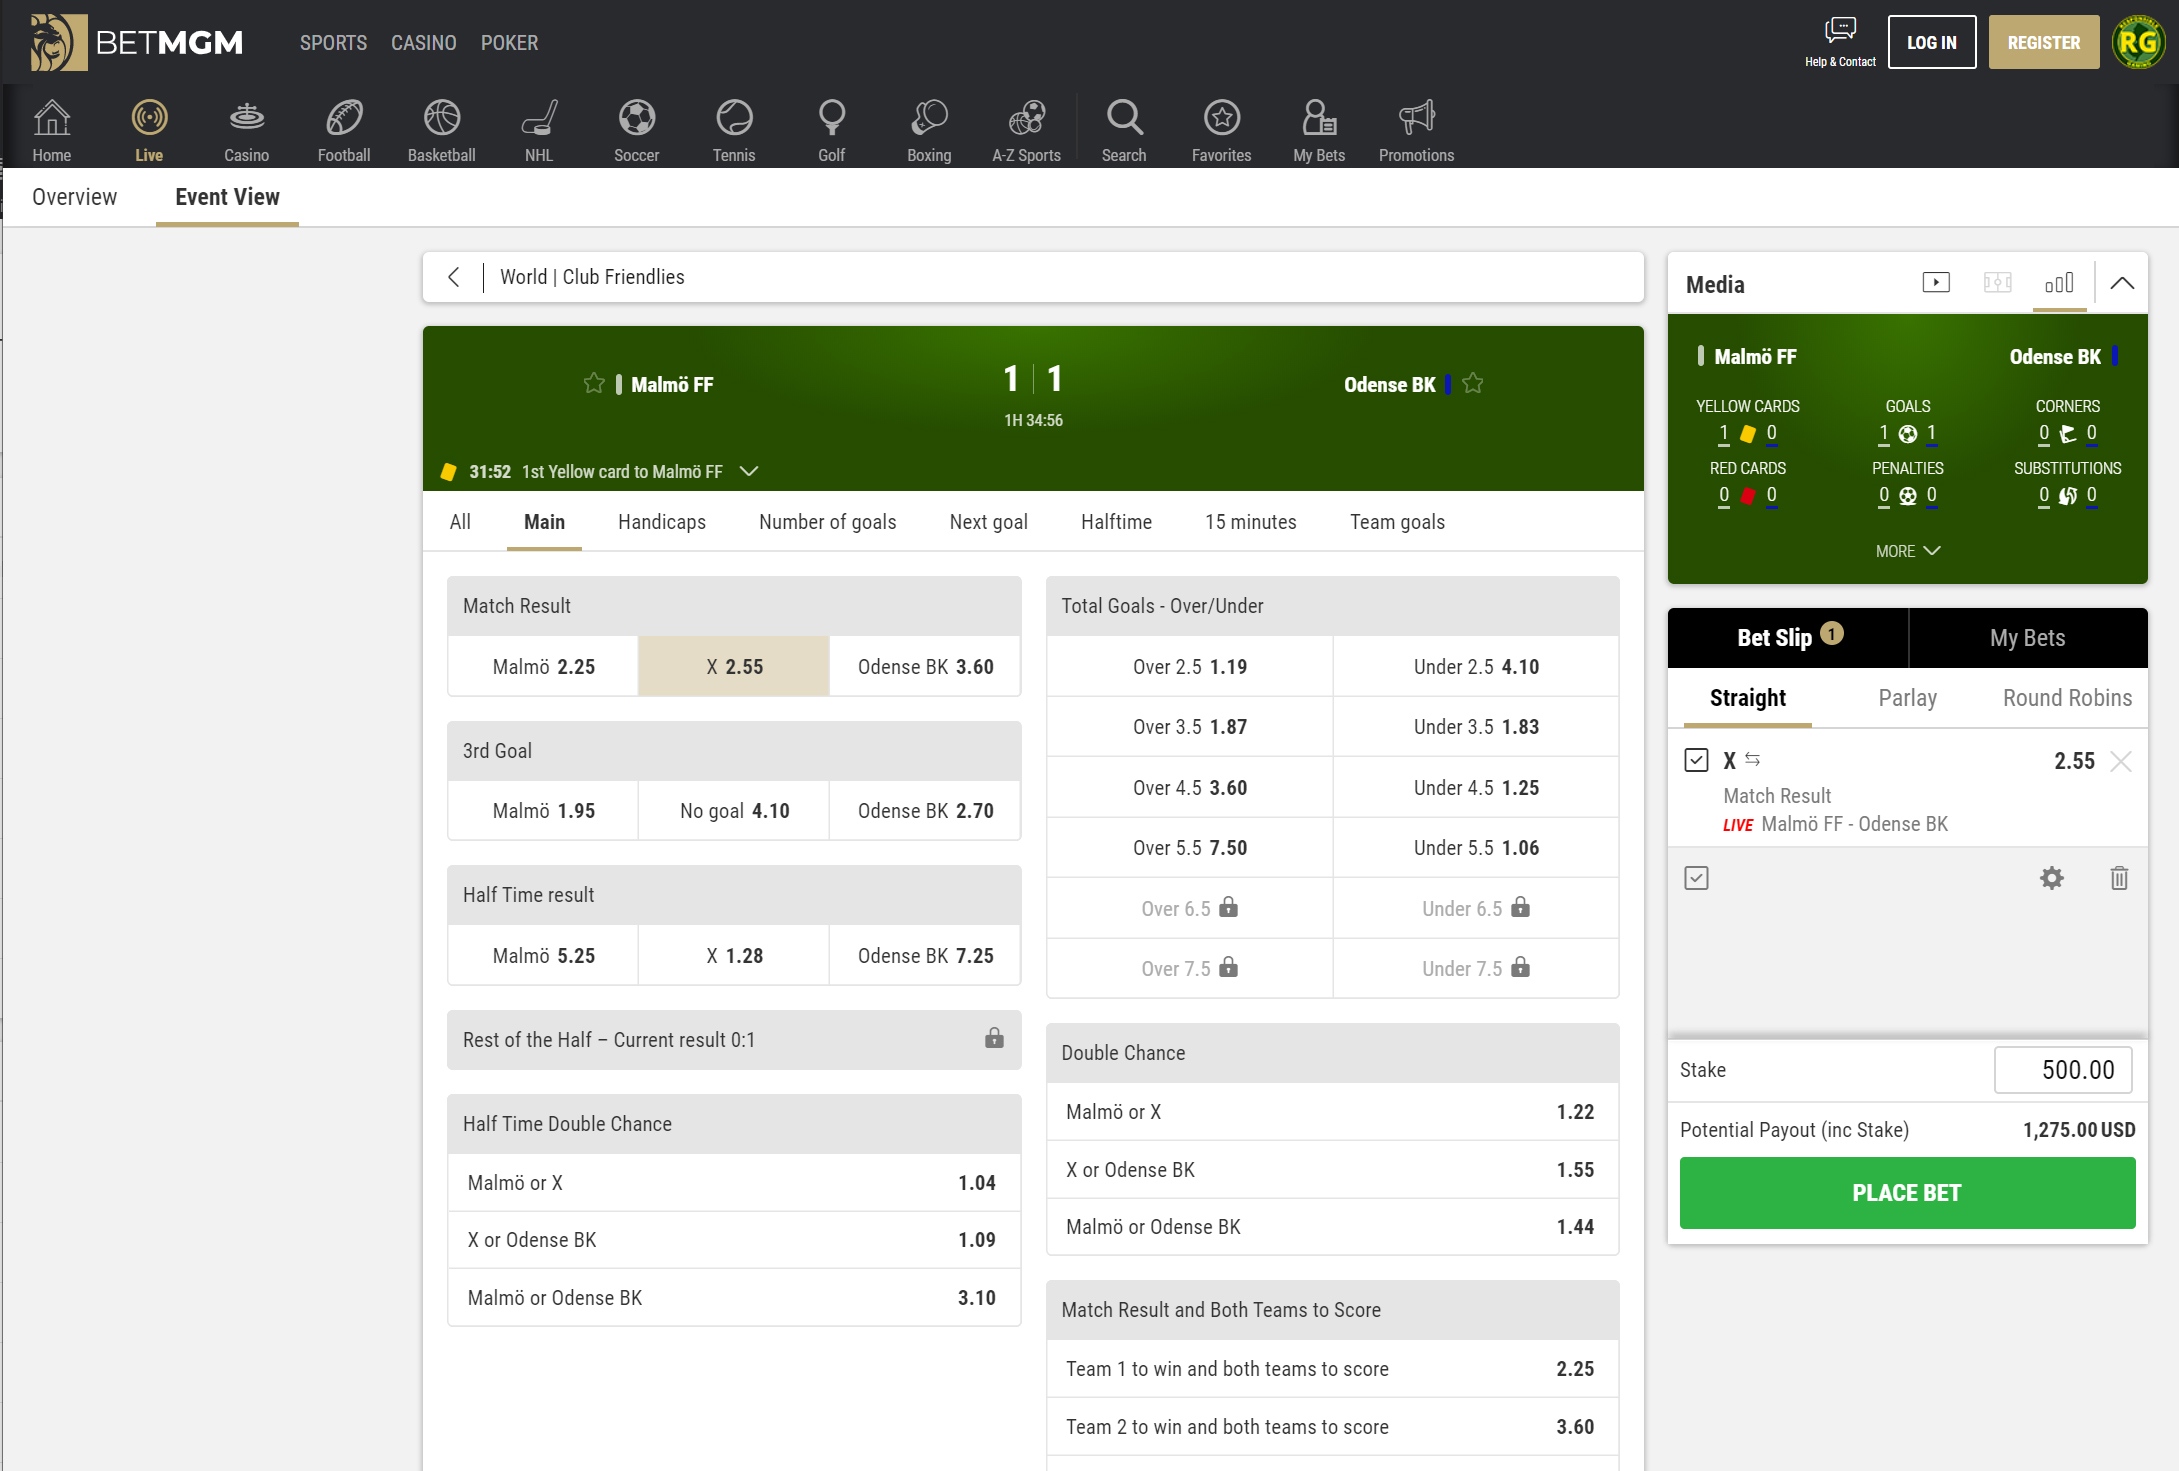Click the Stake amount input field

[2063, 1070]
